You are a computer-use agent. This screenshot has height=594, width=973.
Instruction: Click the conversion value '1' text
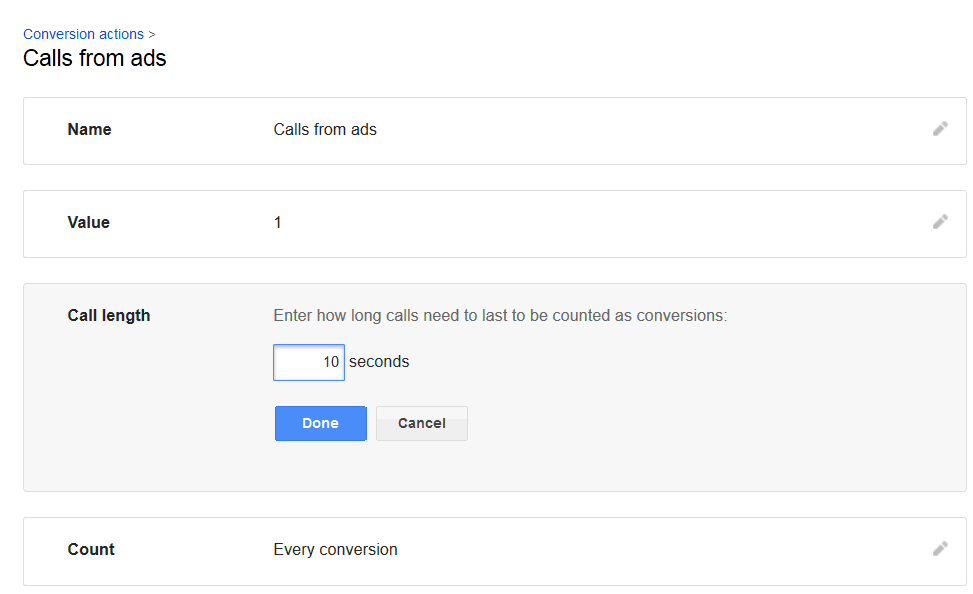pyautogui.click(x=278, y=222)
